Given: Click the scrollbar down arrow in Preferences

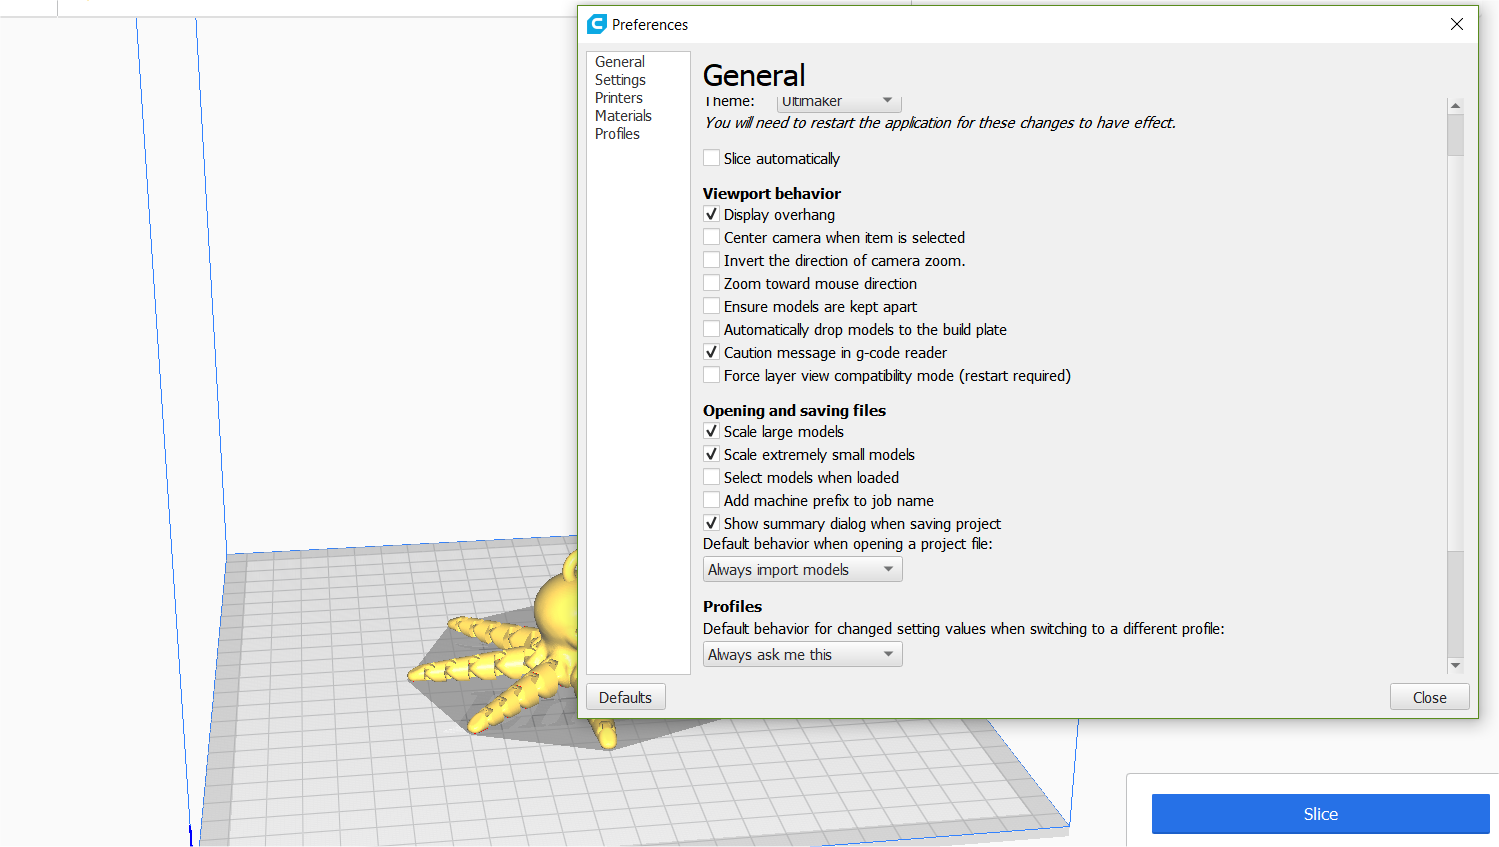Looking at the screenshot, I should (x=1455, y=665).
